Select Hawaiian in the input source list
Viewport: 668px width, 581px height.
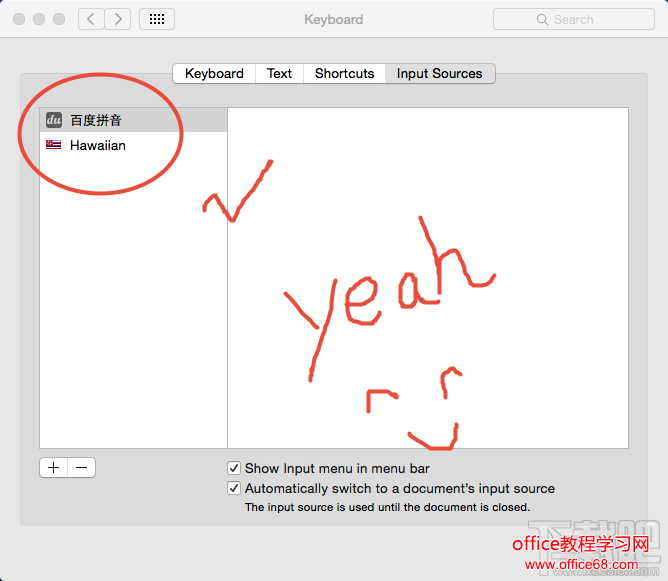coord(98,145)
